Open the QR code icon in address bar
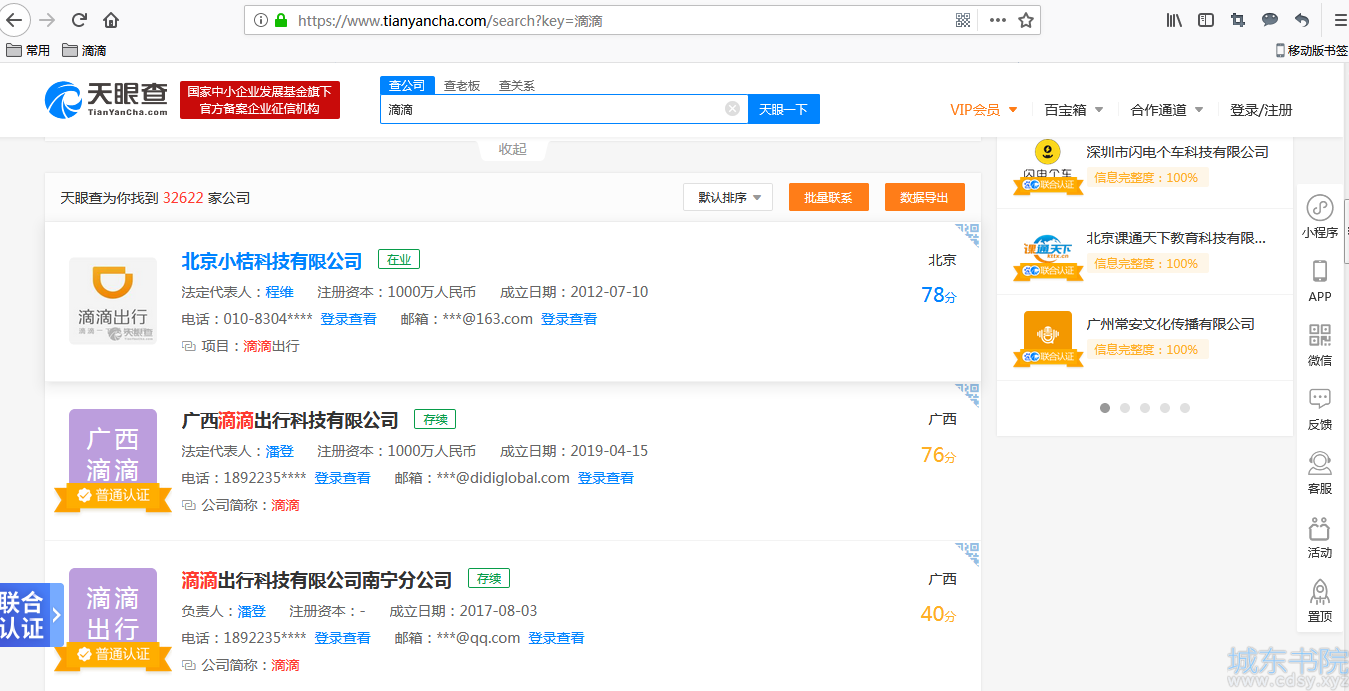This screenshot has width=1349, height=691. pyautogui.click(x=963, y=20)
